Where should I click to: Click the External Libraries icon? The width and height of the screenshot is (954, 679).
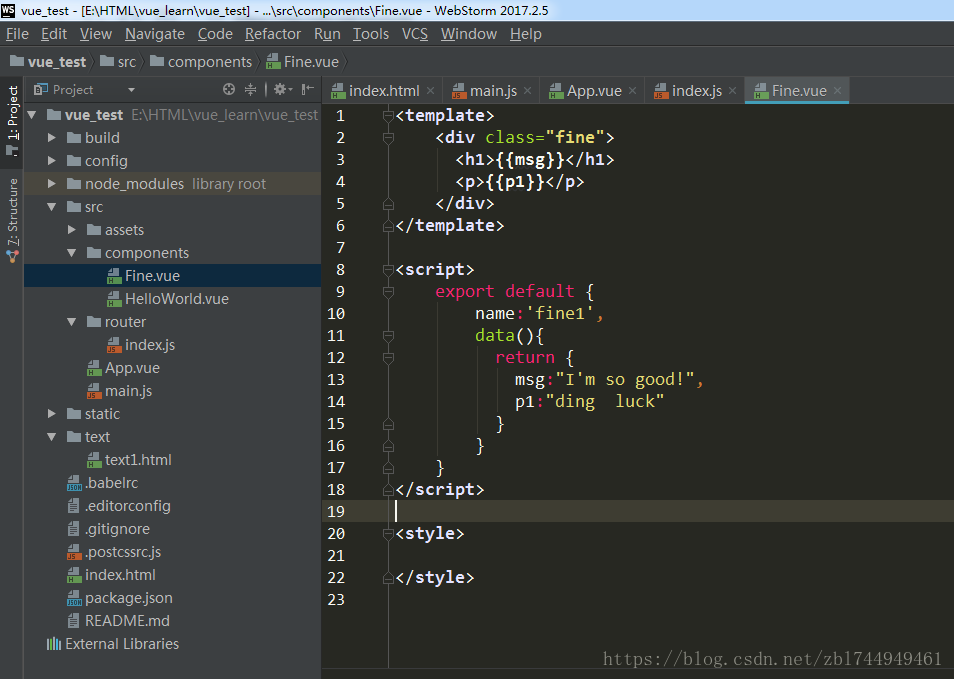point(54,644)
